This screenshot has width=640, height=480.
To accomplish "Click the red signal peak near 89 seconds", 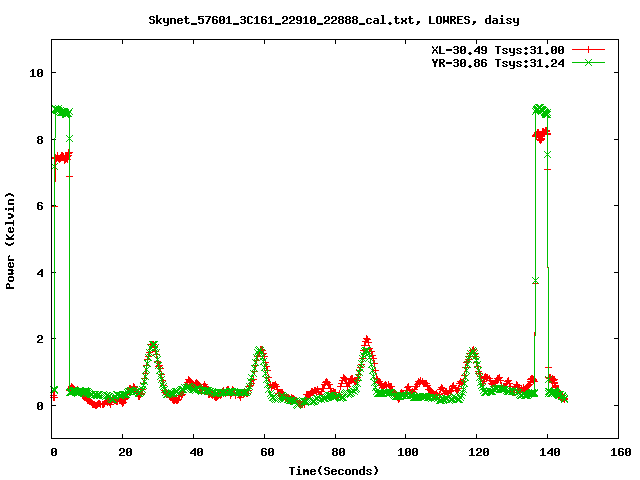I will click(367, 341).
